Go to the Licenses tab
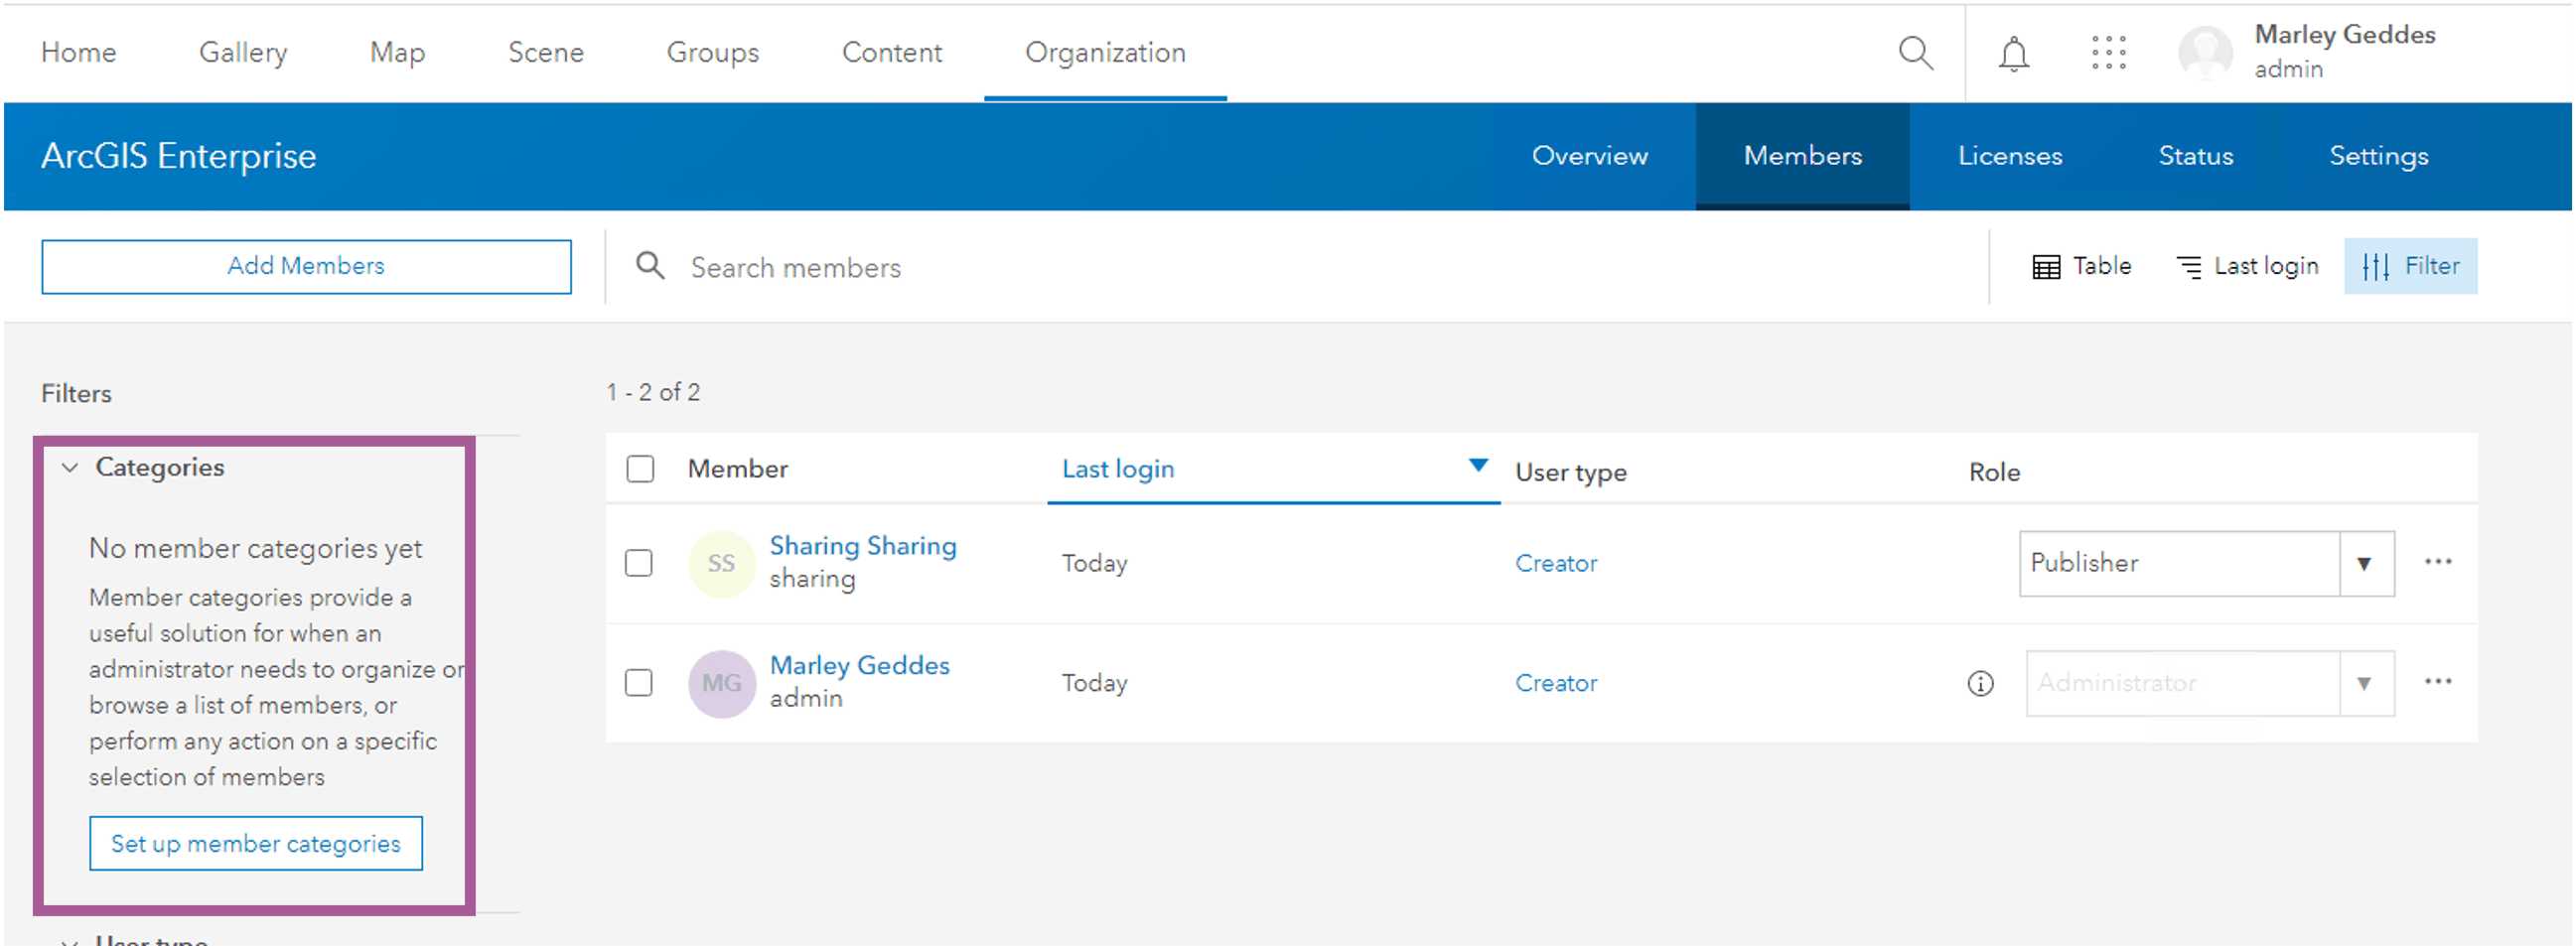 click(2009, 156)
